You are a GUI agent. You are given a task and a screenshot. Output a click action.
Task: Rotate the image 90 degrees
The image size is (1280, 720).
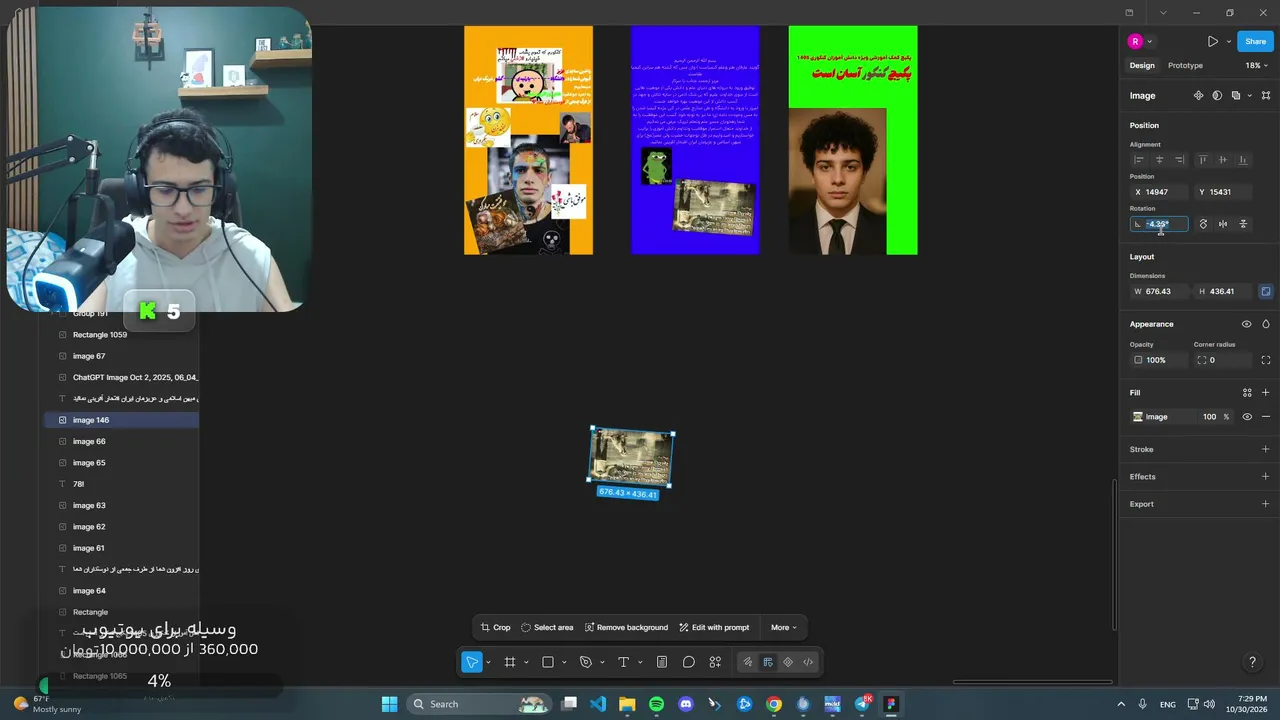[1203, 224]
